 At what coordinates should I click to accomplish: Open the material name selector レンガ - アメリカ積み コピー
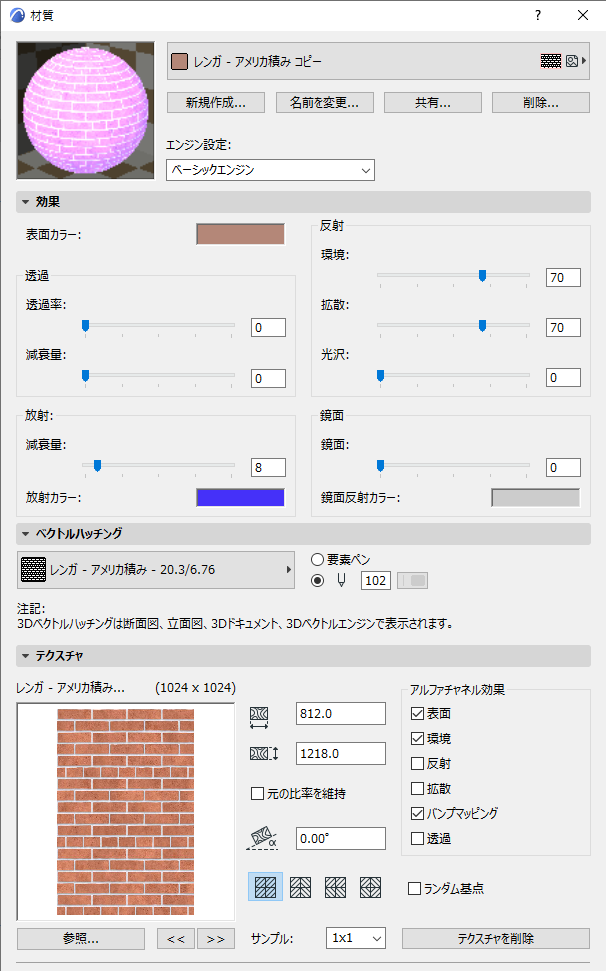point(377,61)
